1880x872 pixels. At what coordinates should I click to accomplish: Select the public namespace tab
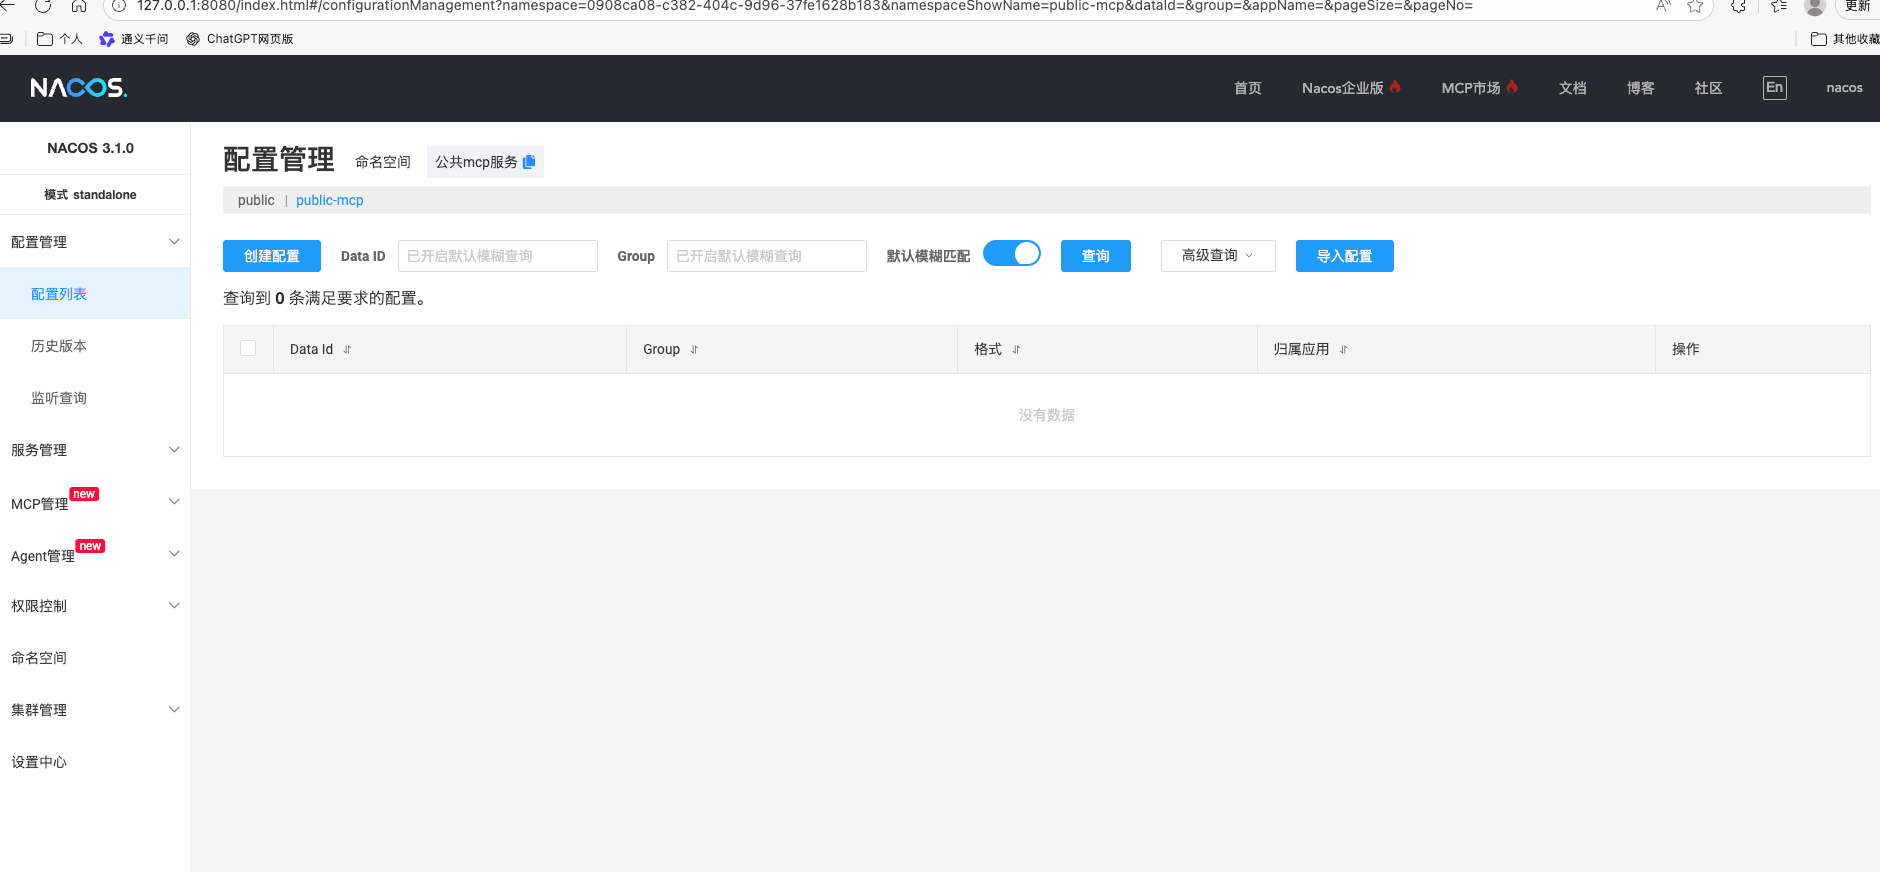pyautogui.click(x=256, y=200)
